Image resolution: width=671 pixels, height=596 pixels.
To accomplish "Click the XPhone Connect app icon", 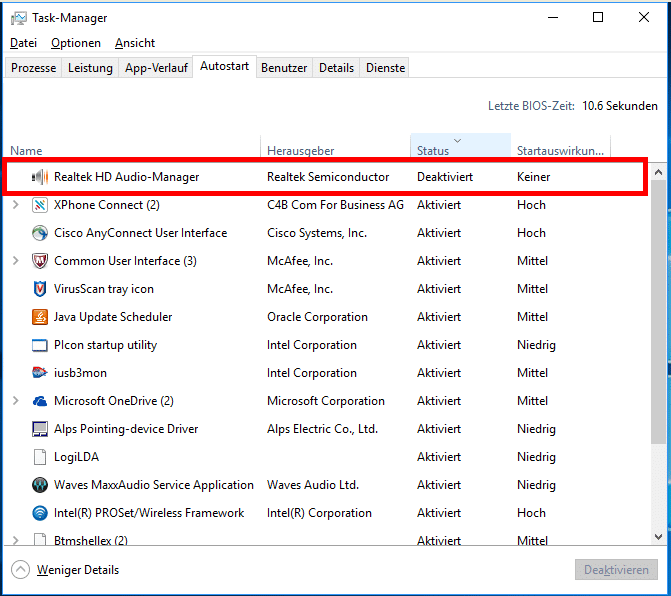I will [40, 205].
